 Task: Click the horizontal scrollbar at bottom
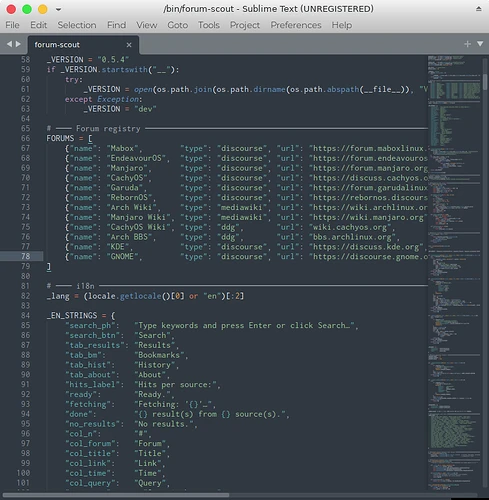click(x=116, y=495)
